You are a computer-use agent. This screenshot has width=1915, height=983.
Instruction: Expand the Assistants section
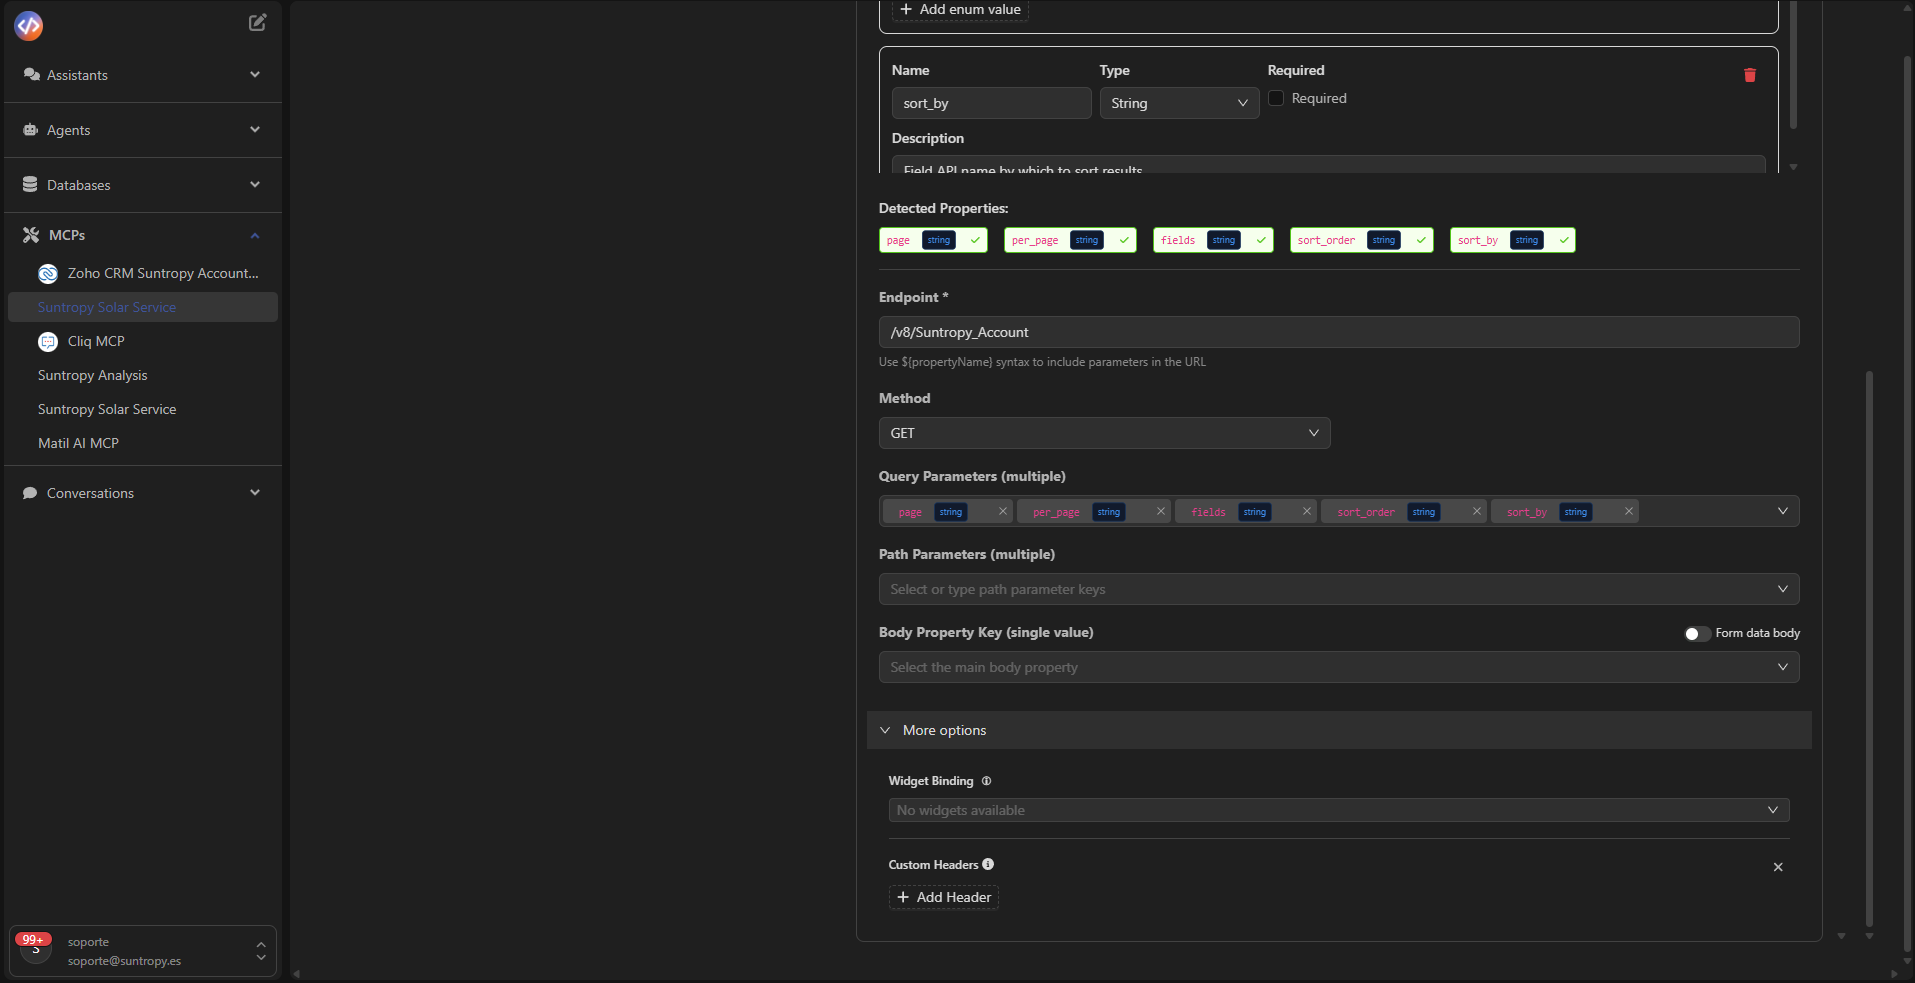[x=255, y=75]
